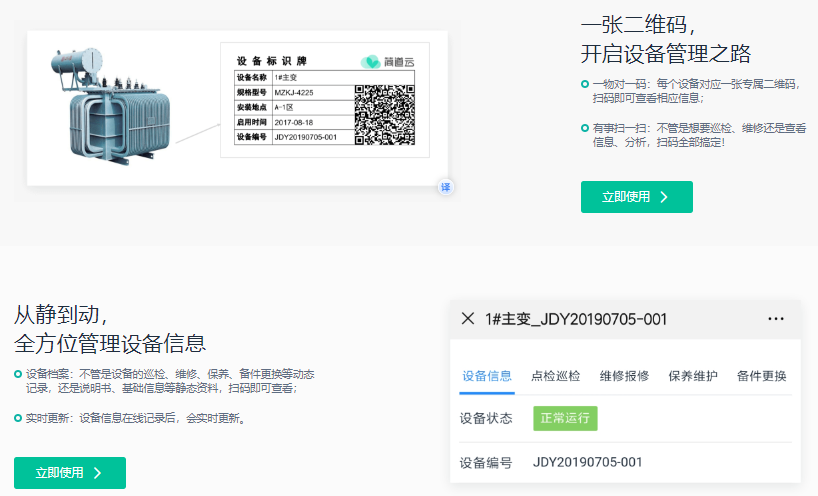Show the 备件更换 tab
Screen dimensions: 818x496
(x=761, y=376)
